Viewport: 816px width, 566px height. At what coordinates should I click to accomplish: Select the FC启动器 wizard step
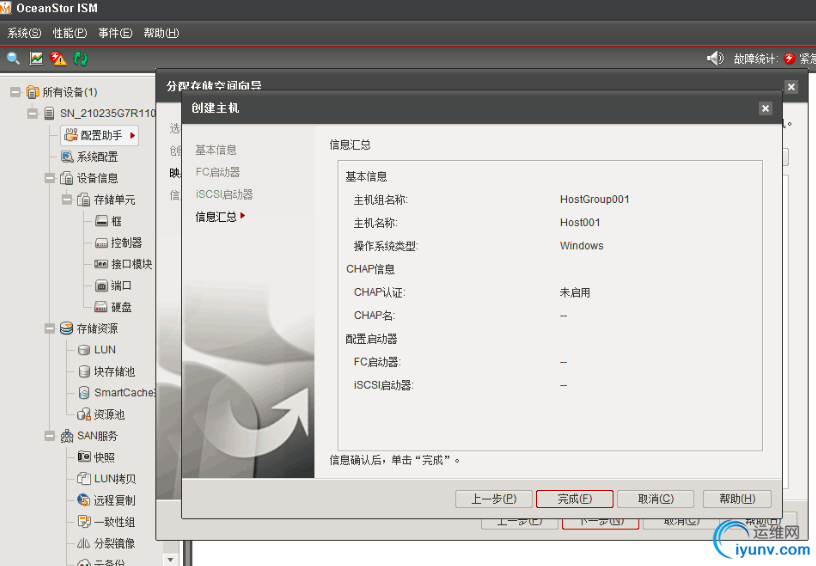click(x=218, y=172)
